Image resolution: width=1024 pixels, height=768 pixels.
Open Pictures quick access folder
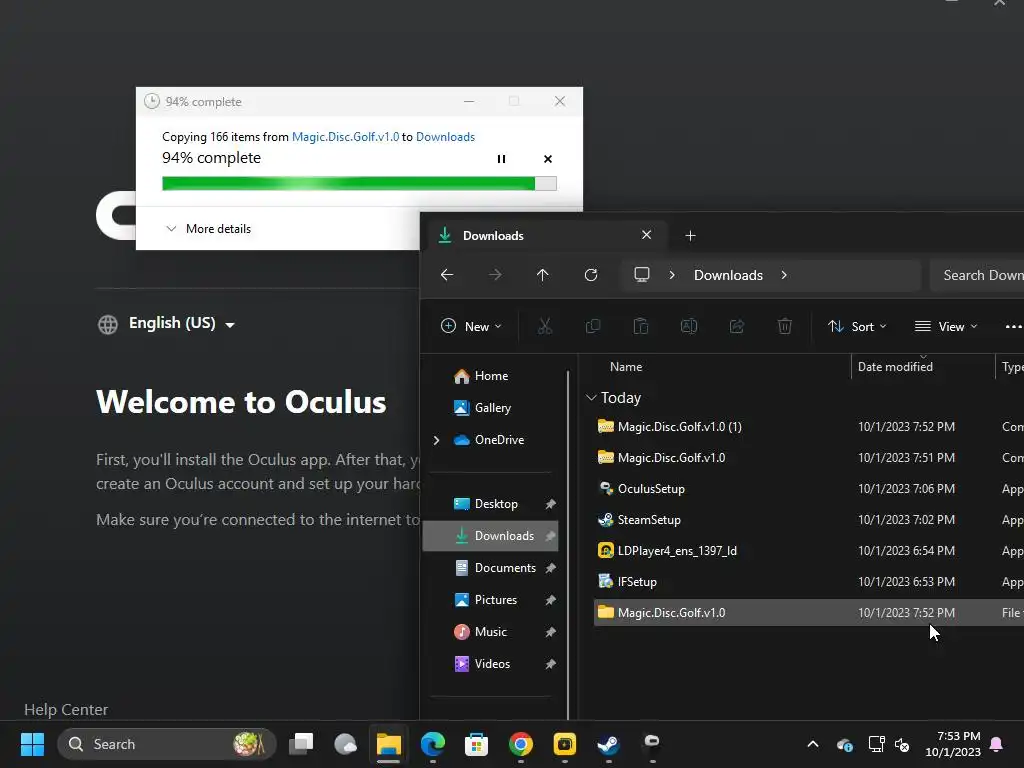[486, 600]
